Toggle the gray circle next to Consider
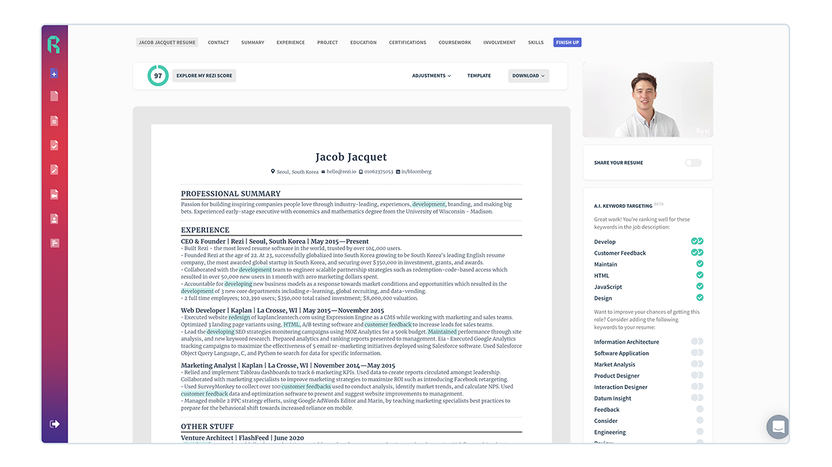This screenshot has width=832, height=467. pyautogui.click(x=700, y=420)
